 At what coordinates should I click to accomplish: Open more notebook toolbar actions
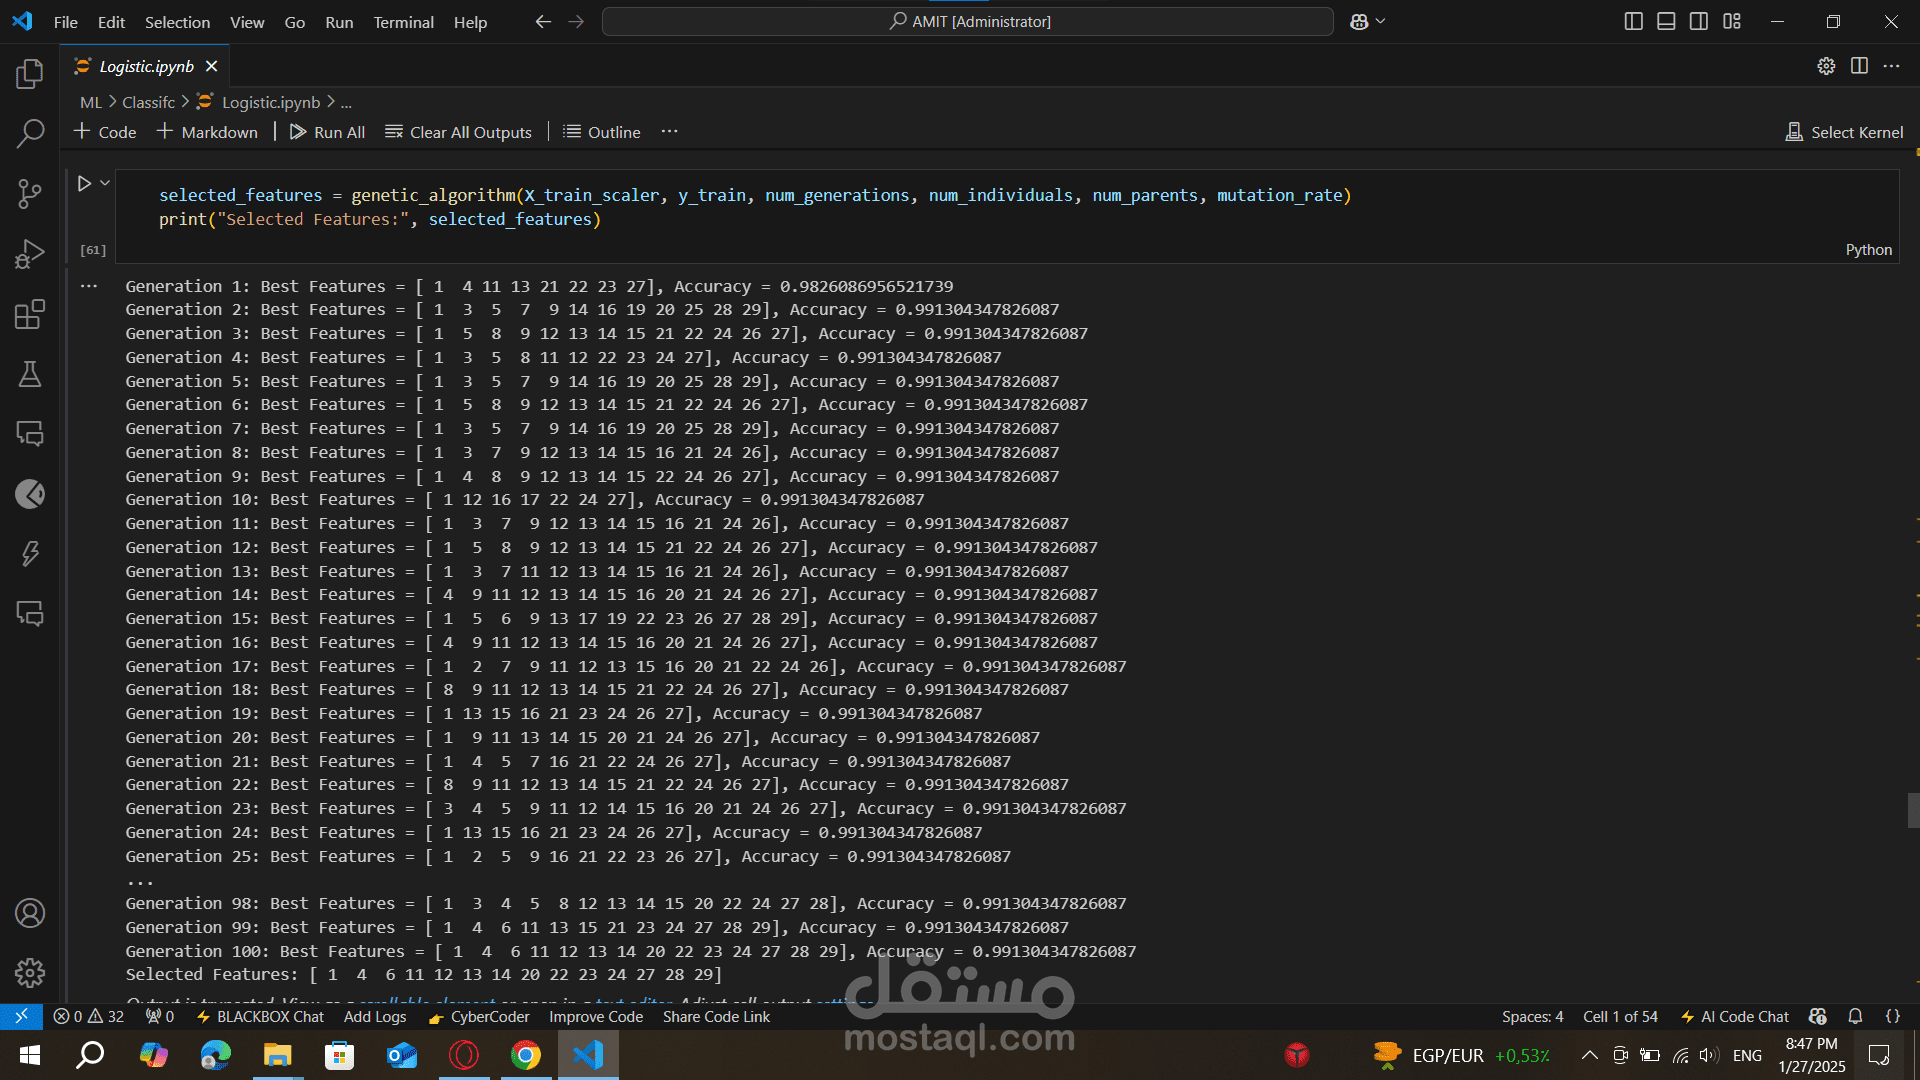(x=669, y=132)
